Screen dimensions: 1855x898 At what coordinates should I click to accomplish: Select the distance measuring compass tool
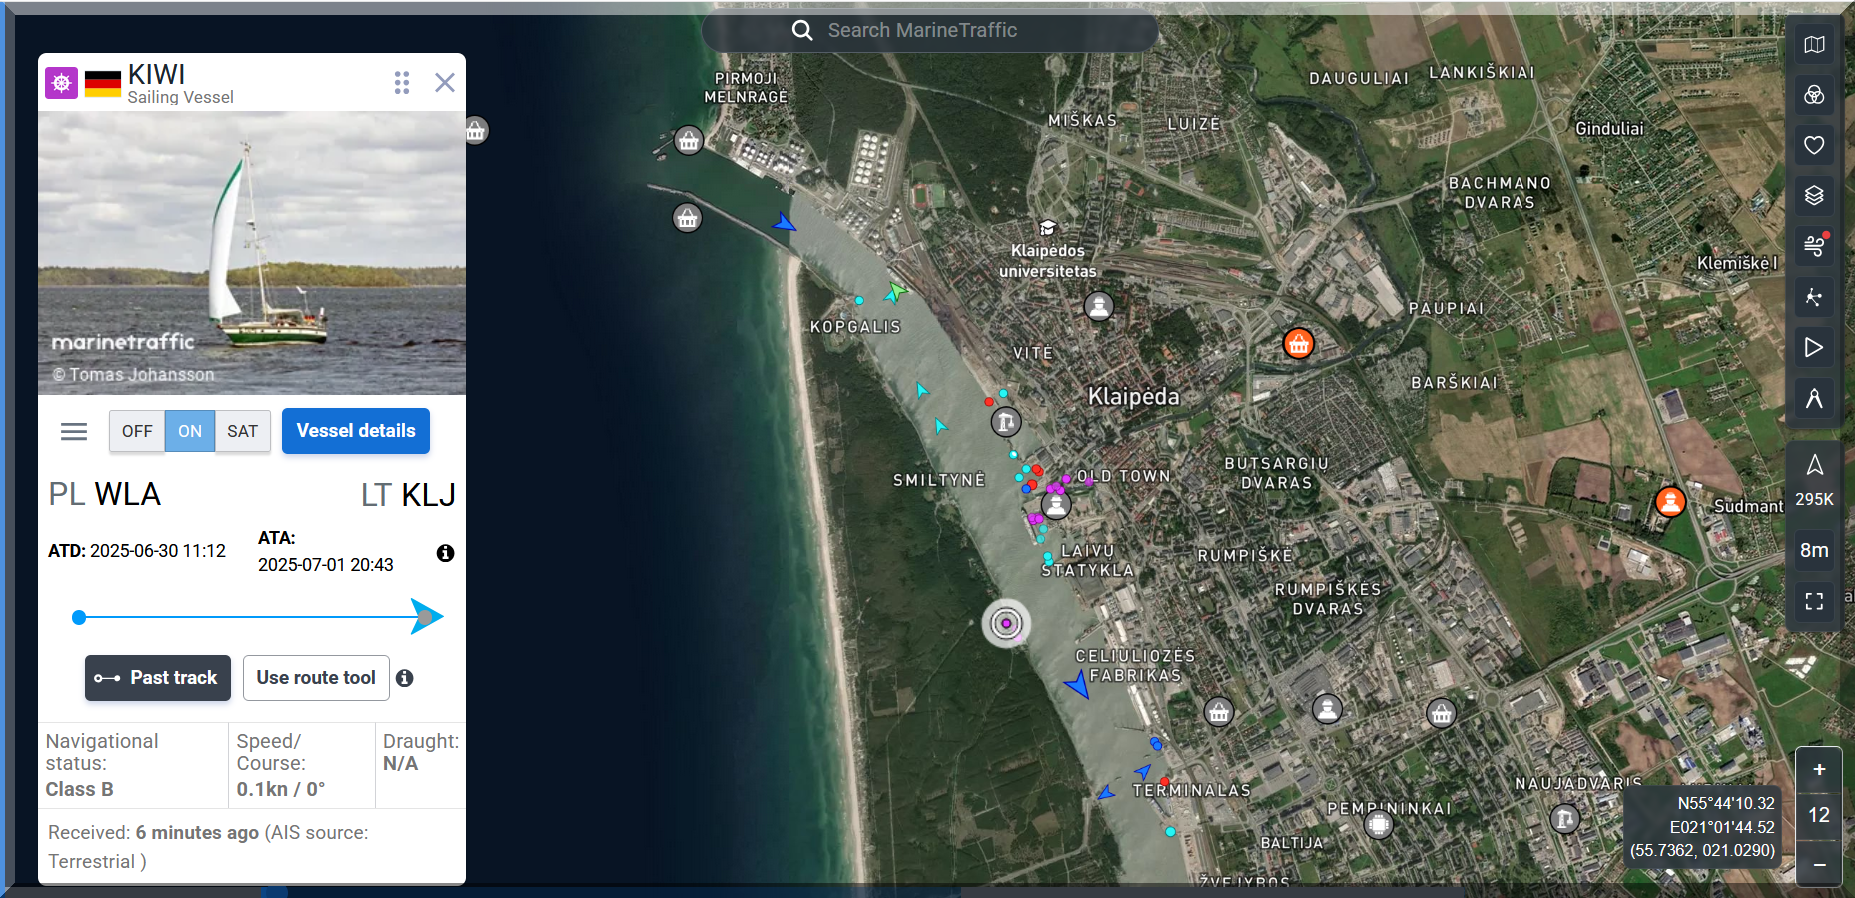1814,399
